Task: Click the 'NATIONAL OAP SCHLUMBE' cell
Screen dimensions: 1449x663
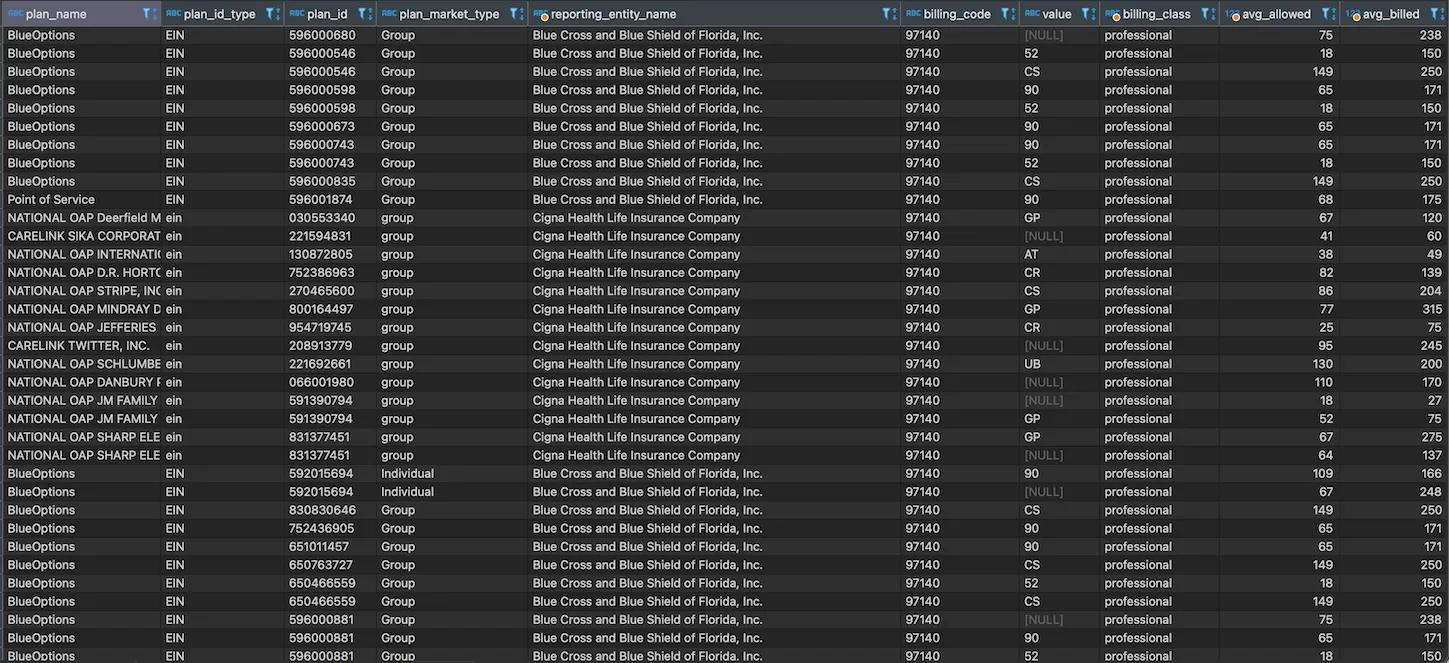Action: (x=83, y=364)
